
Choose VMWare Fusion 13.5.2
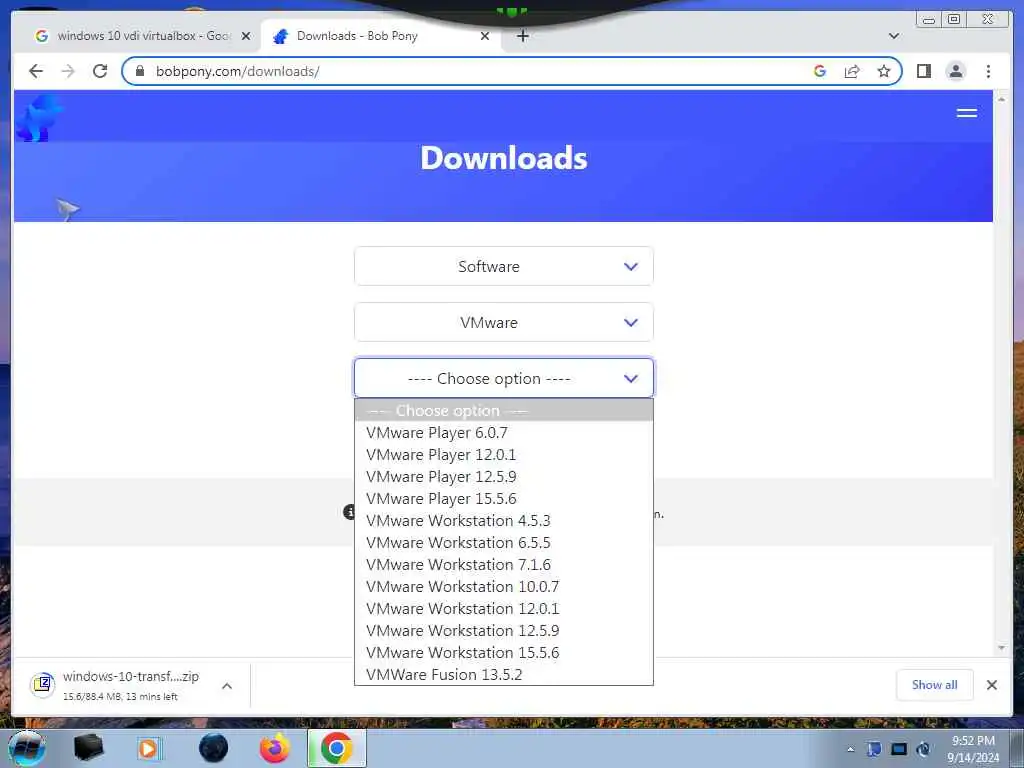tap(504, 675)
